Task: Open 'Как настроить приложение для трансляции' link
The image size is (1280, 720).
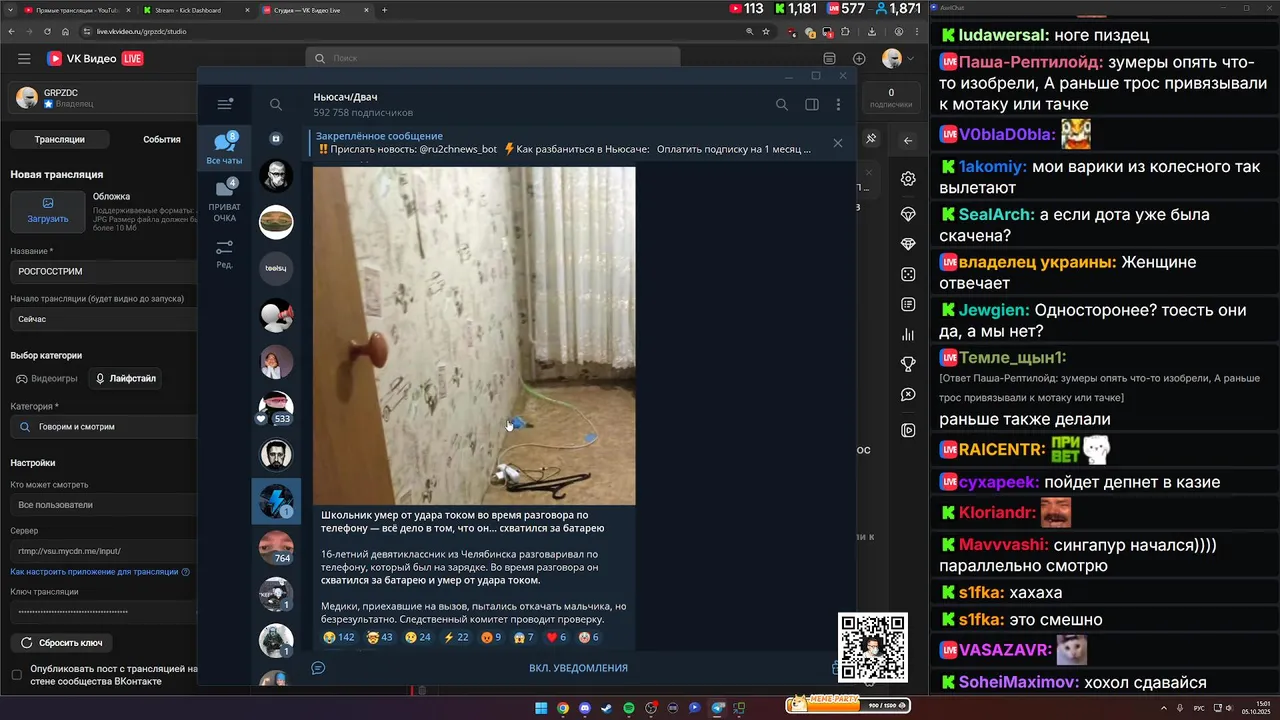Action: coord(94,572)
